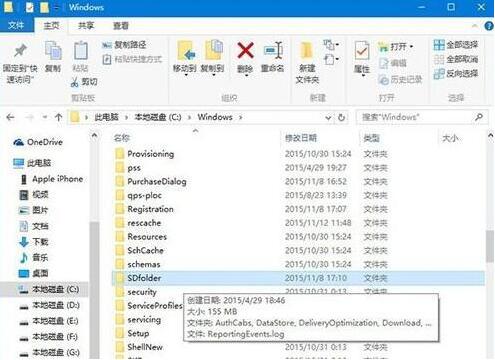Open the View (查看) ribbon tab
Screen dimensions: 495x360
(x=121, y=26)
